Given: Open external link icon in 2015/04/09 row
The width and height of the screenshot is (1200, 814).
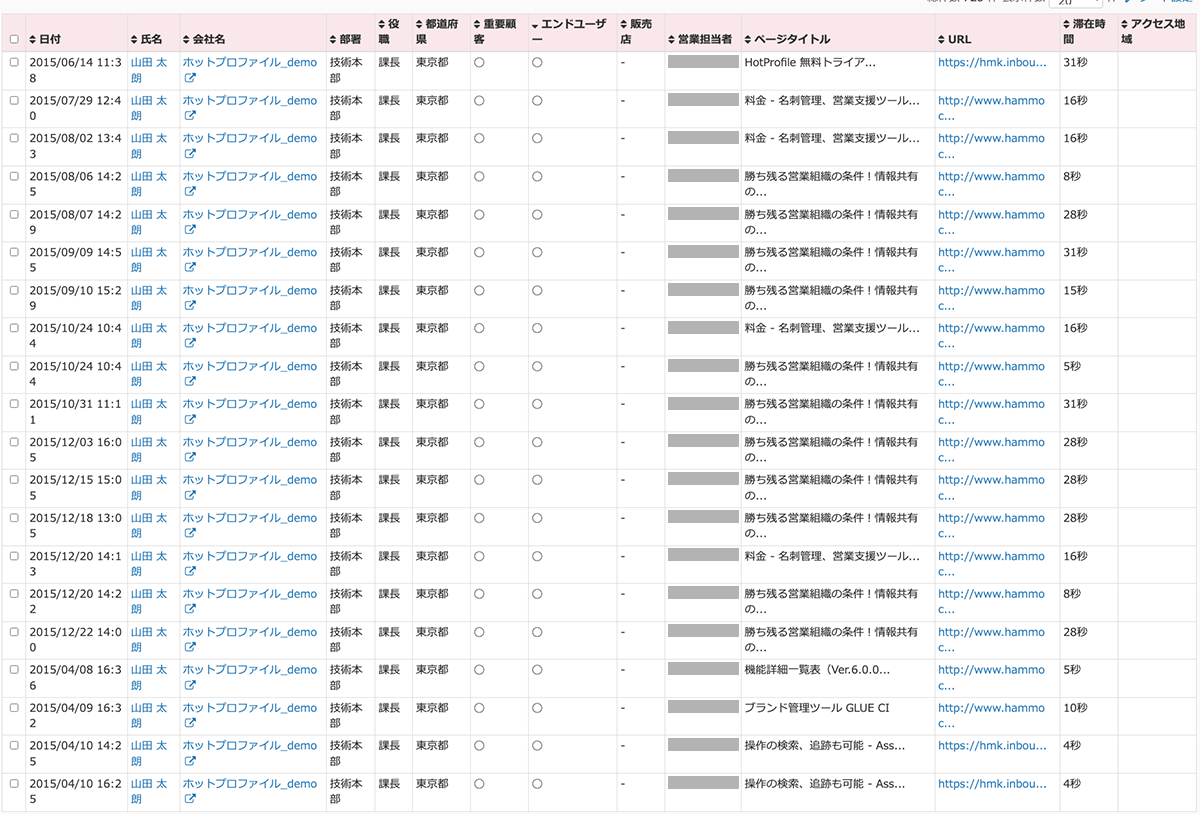Looking at the screenshot, I should coord(190,724).
